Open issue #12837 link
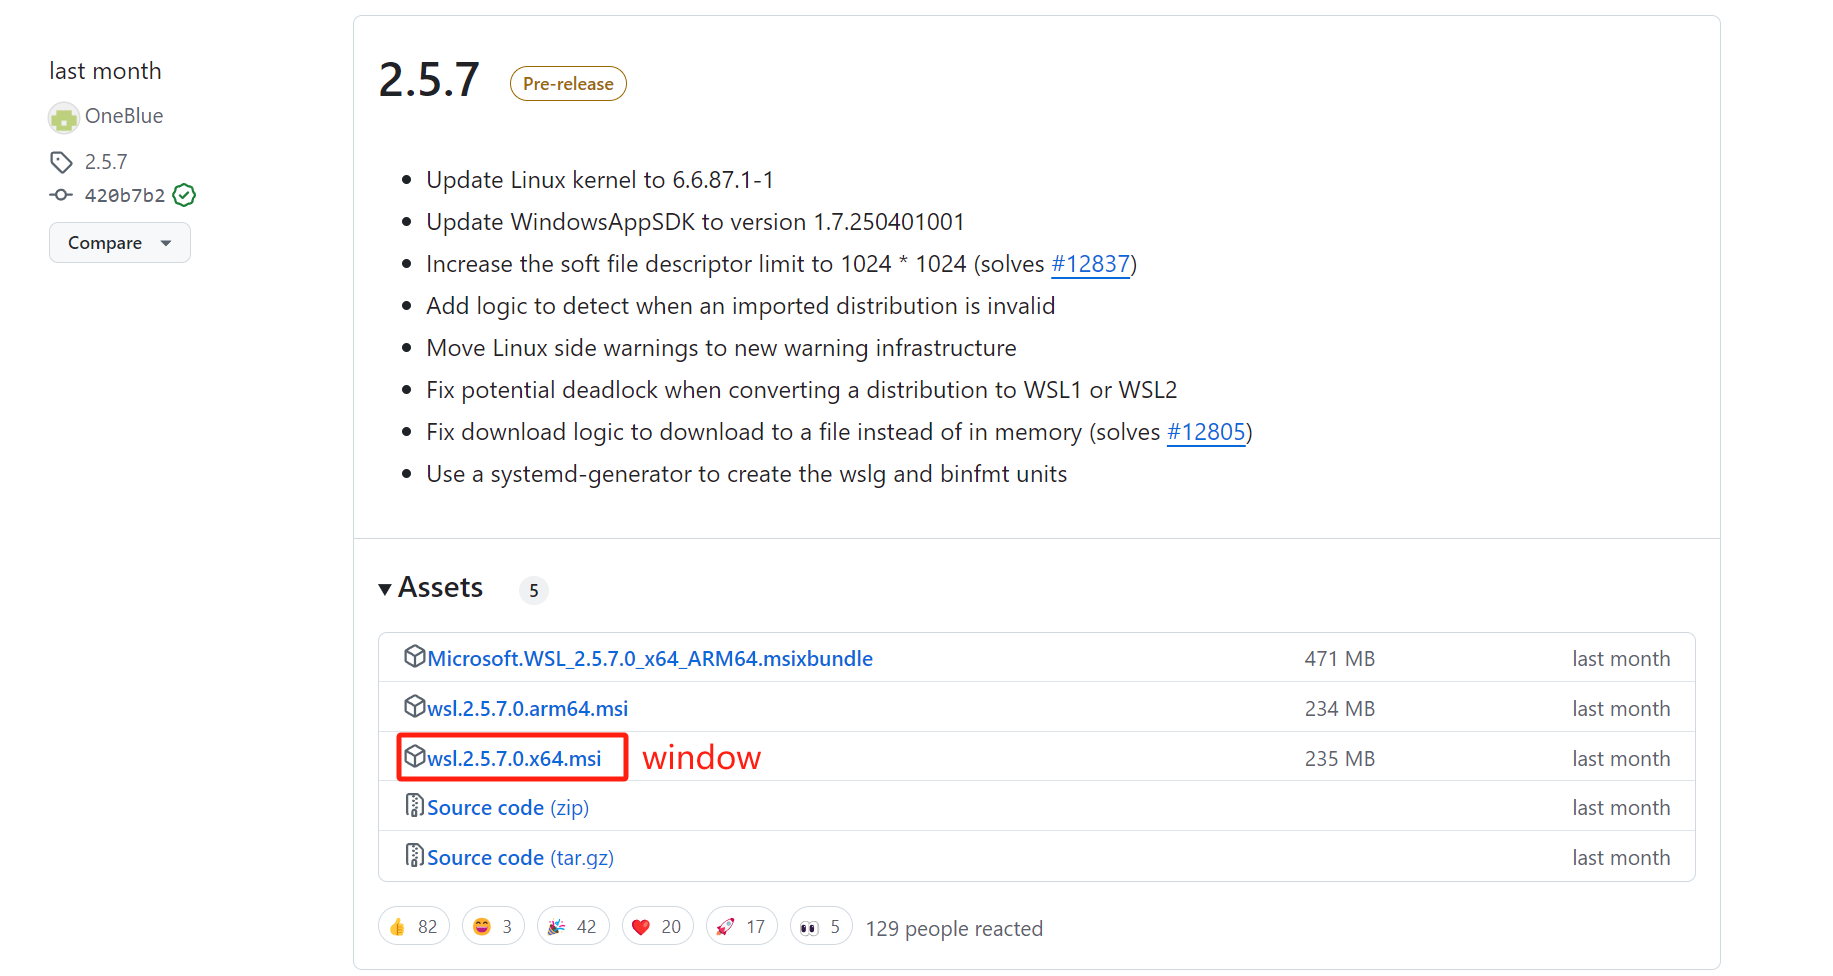1833x976 pixels. 1090,264
